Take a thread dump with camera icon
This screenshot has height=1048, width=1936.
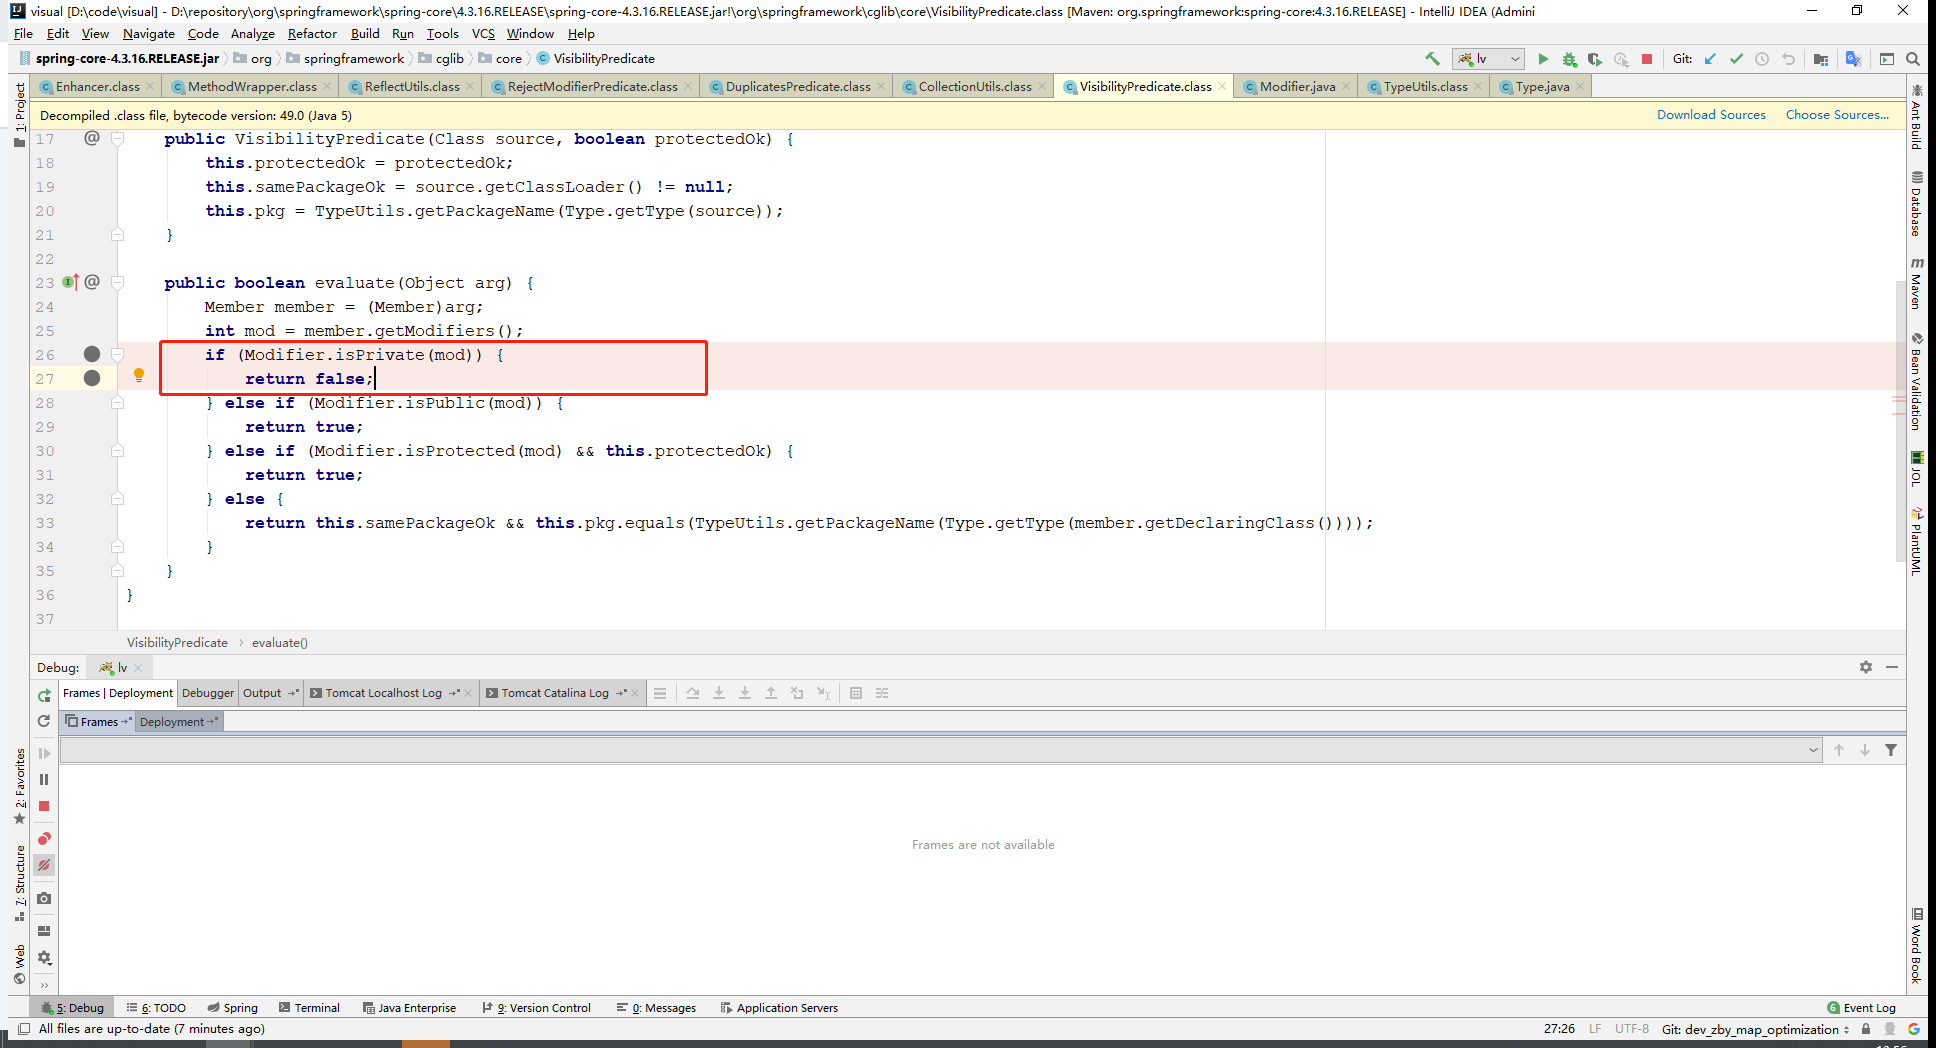coord(44,898)
